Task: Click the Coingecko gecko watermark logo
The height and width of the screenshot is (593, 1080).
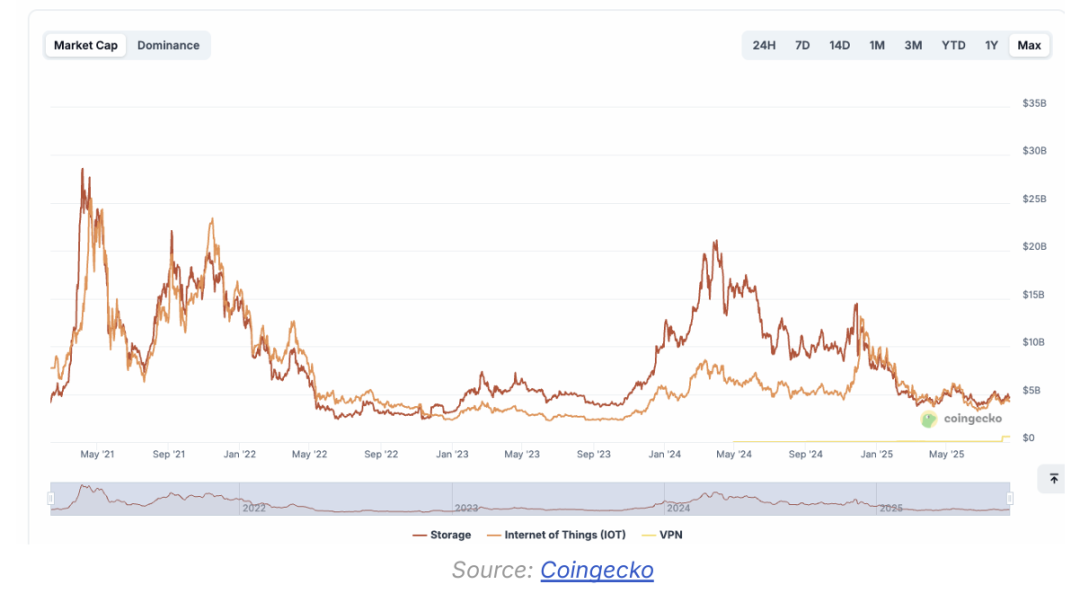Action: tap(929, 420)
